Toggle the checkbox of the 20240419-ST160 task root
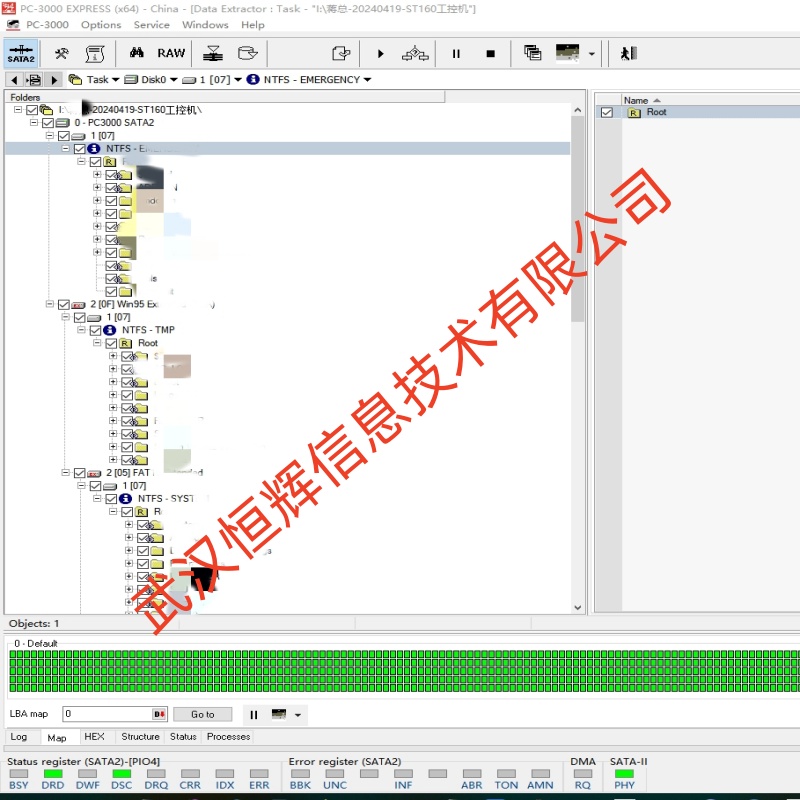The image size is (800, 800). (32, 110)
